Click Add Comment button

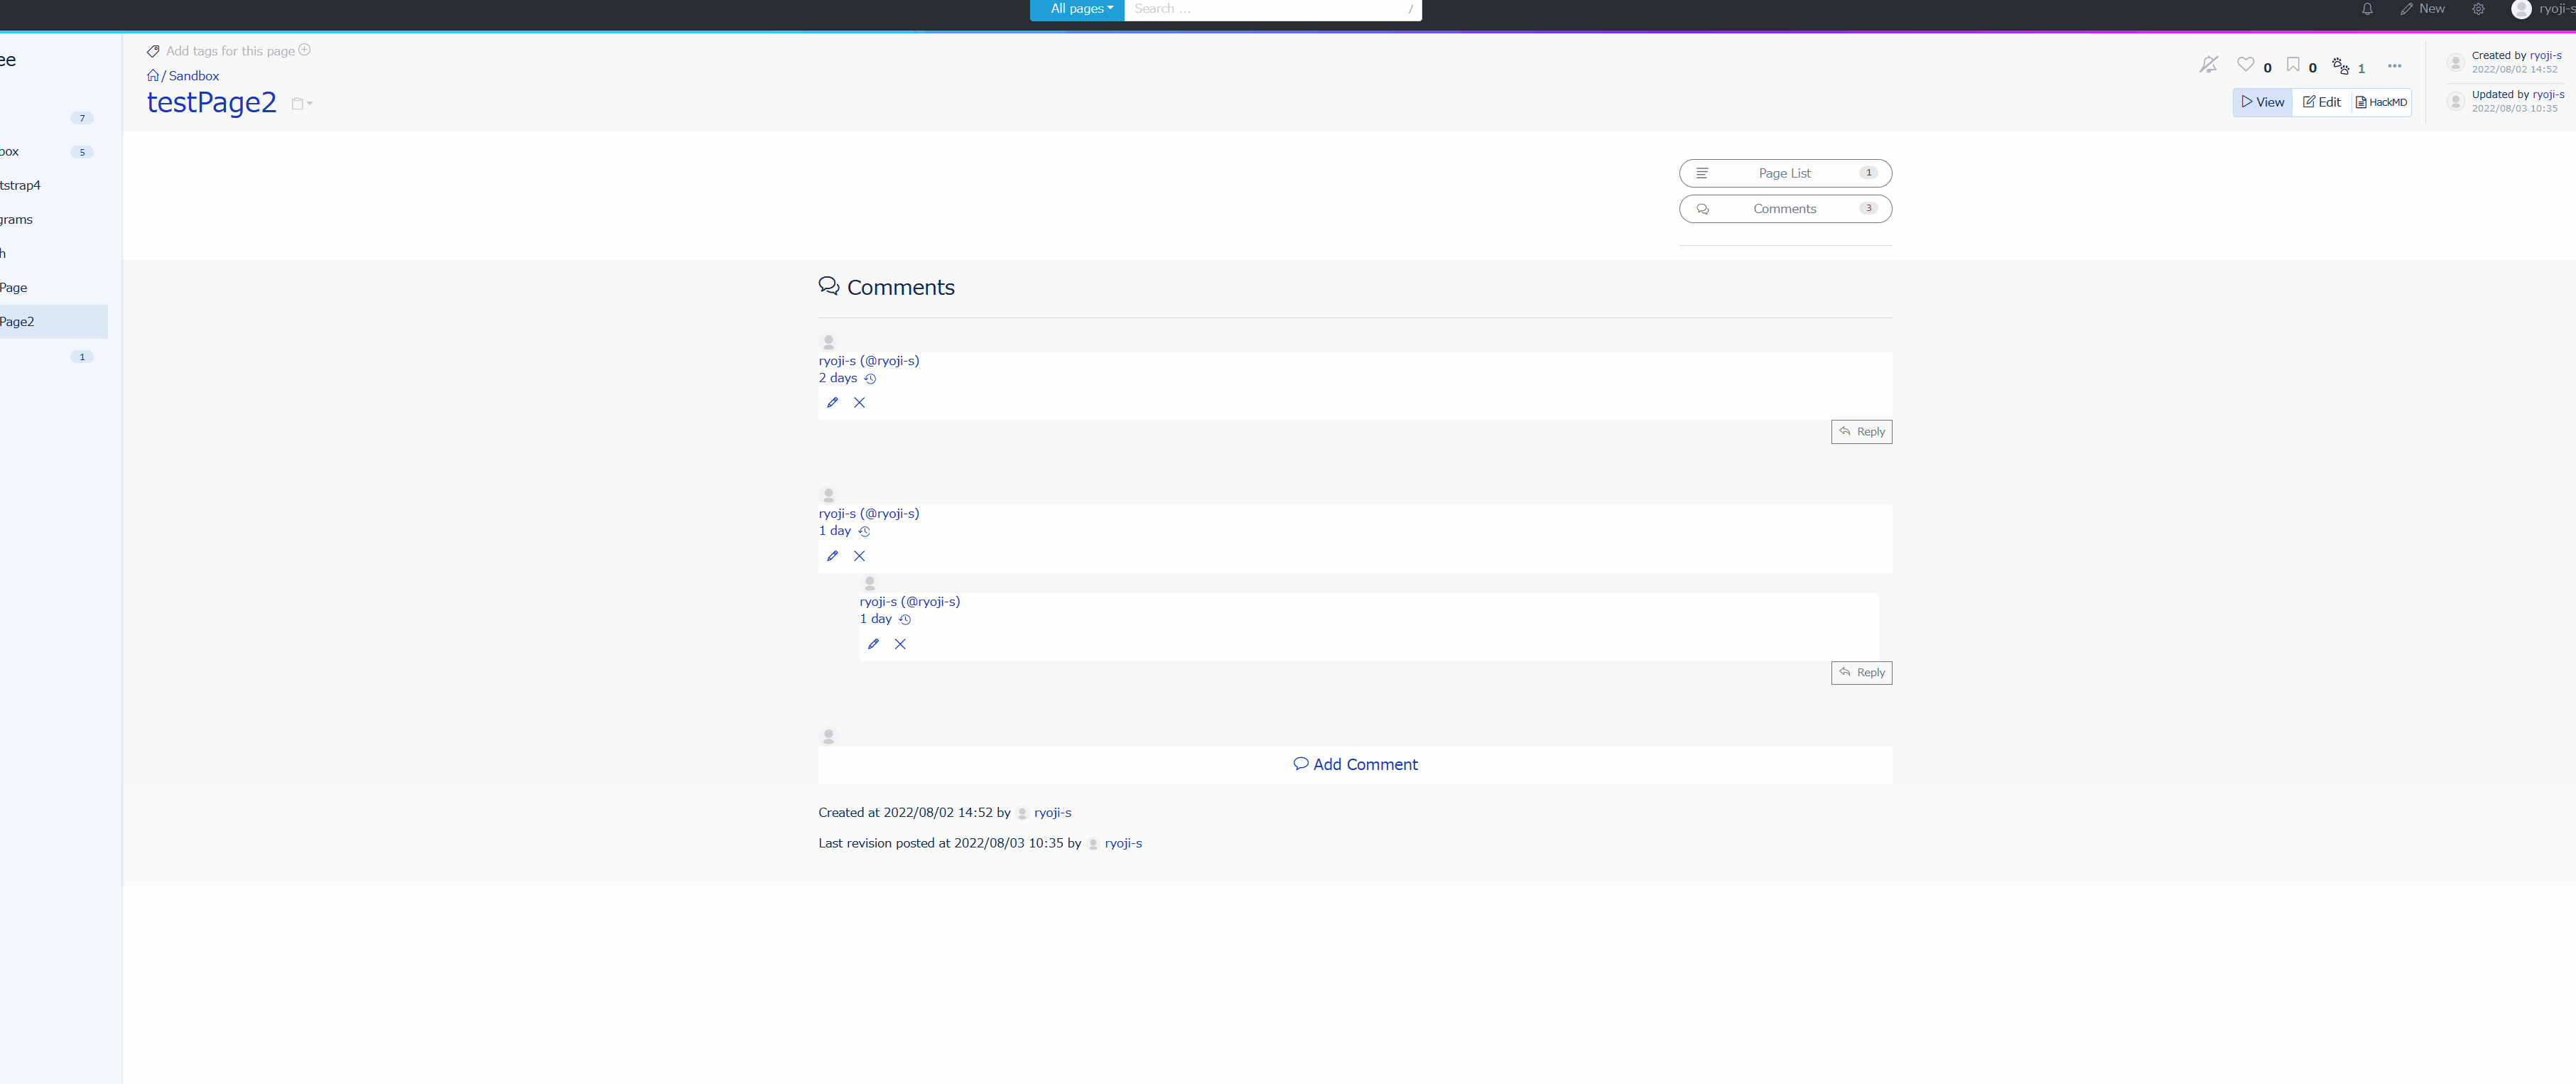tap(1355, 764)
